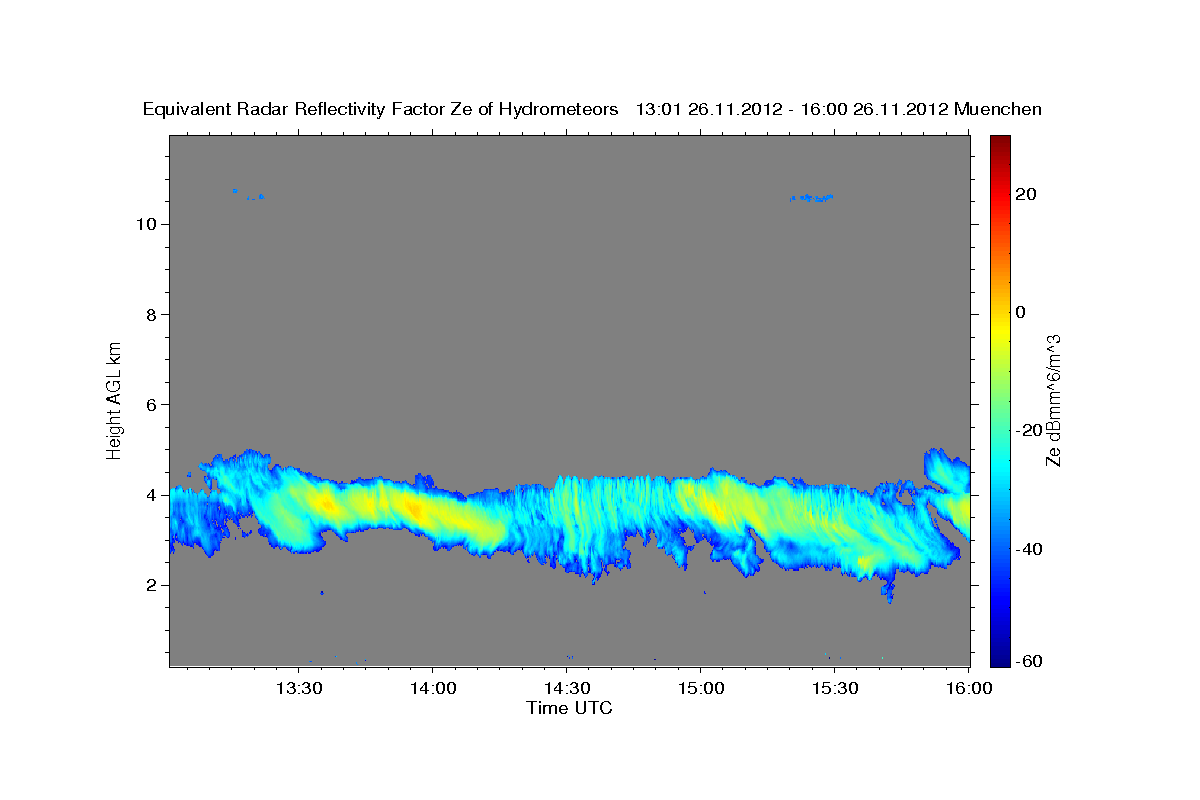Click the '15:00' time tick label
The height and width of the screenshot is (800, 1200).
[700, 689]
